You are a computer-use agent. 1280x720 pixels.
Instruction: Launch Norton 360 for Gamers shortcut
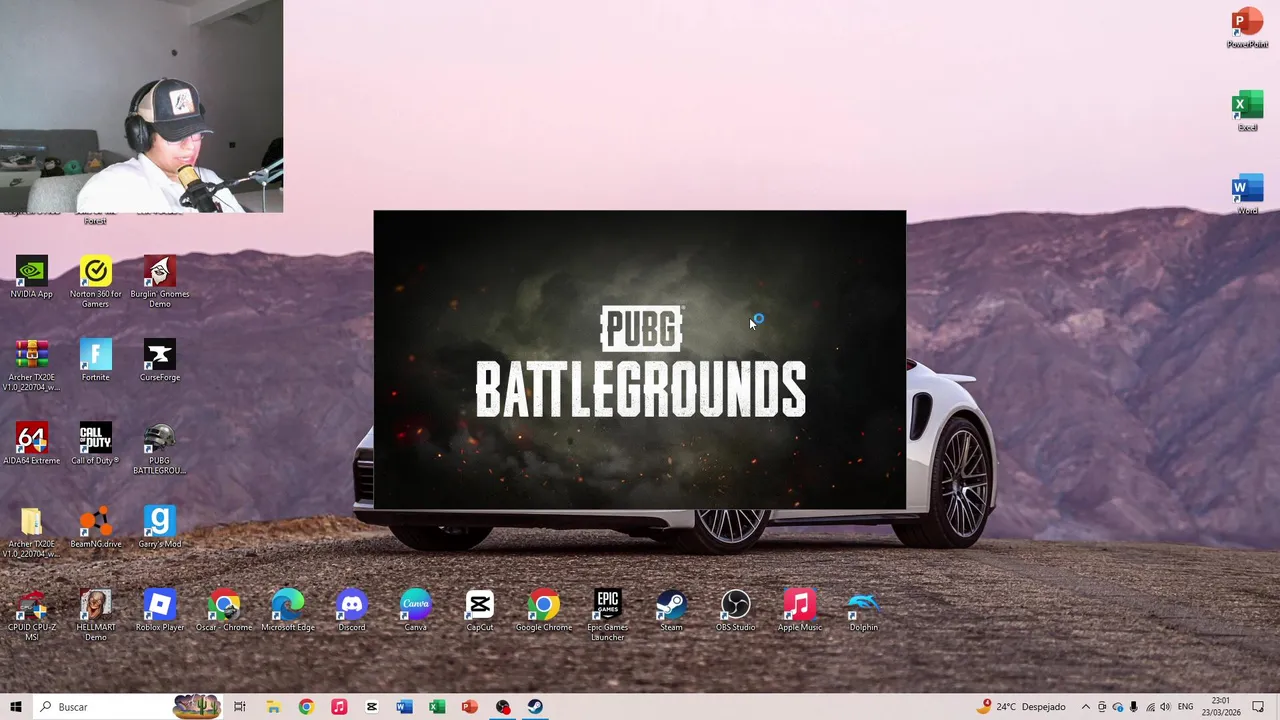[95, 282]
